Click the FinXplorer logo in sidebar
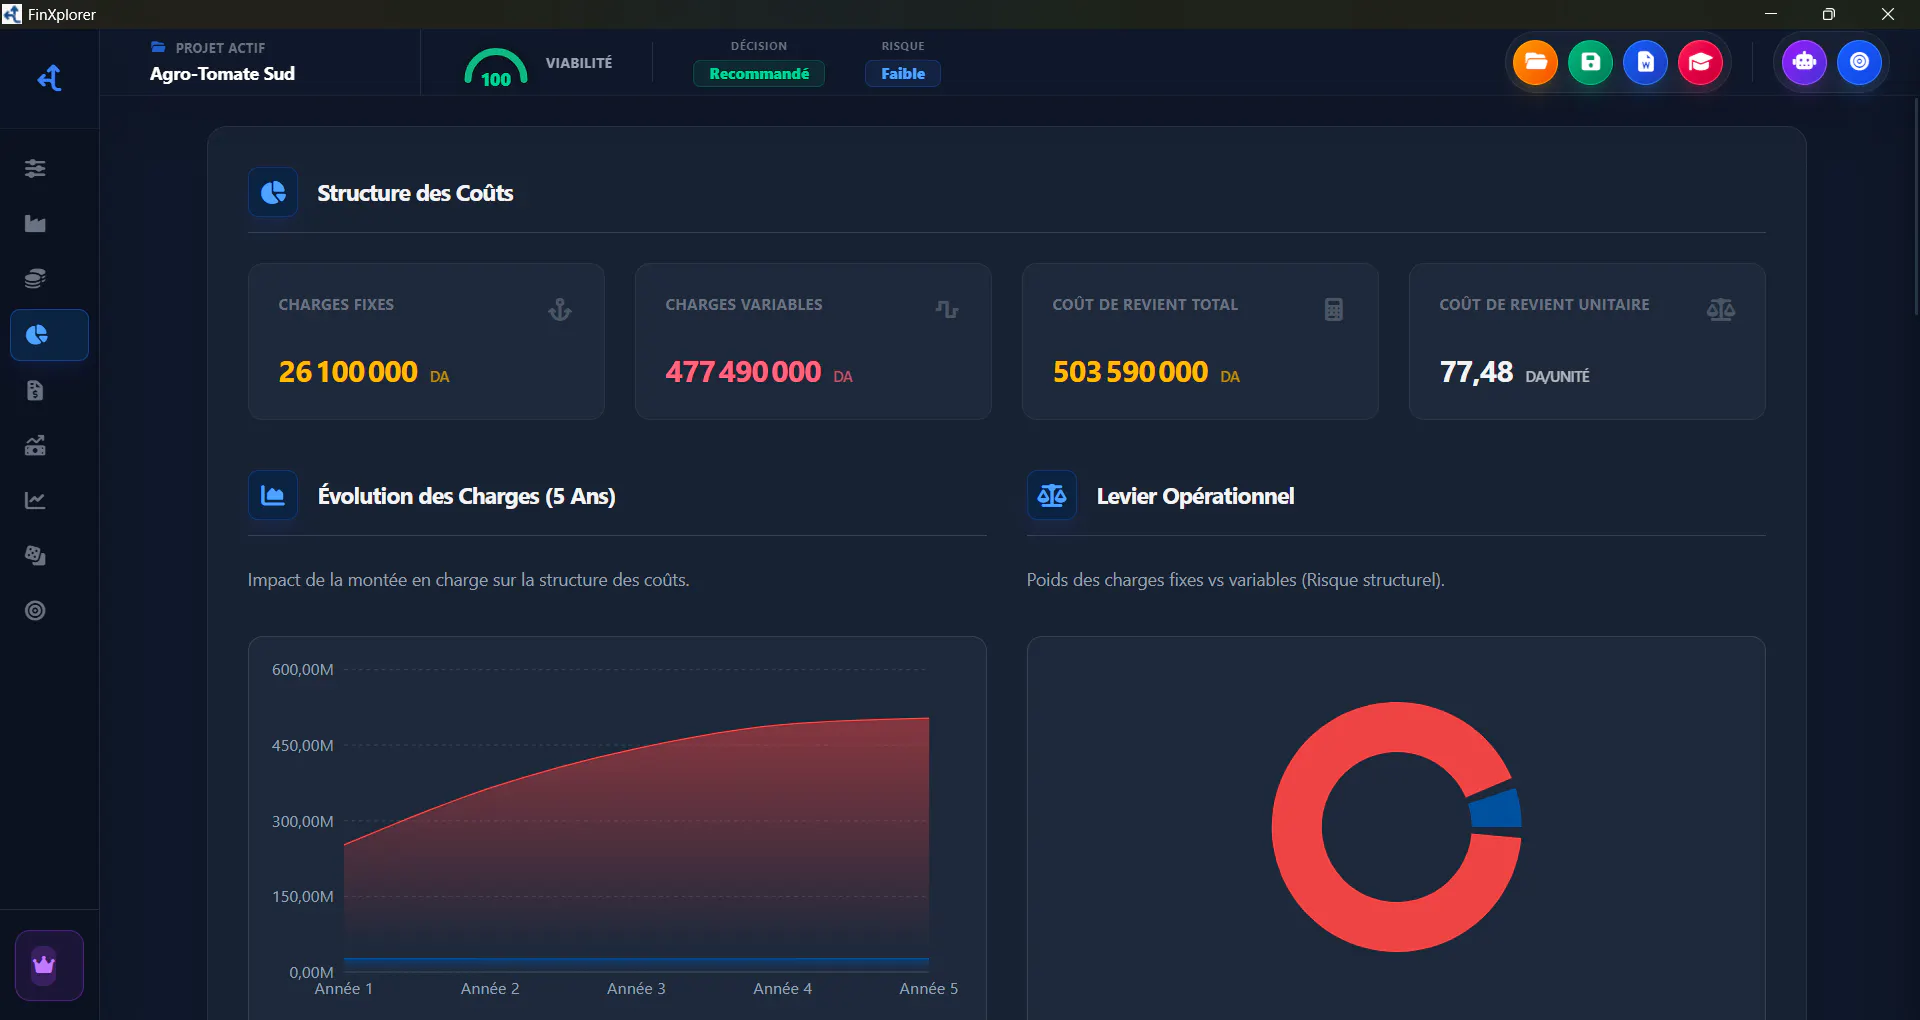 (x=49, y=78)
